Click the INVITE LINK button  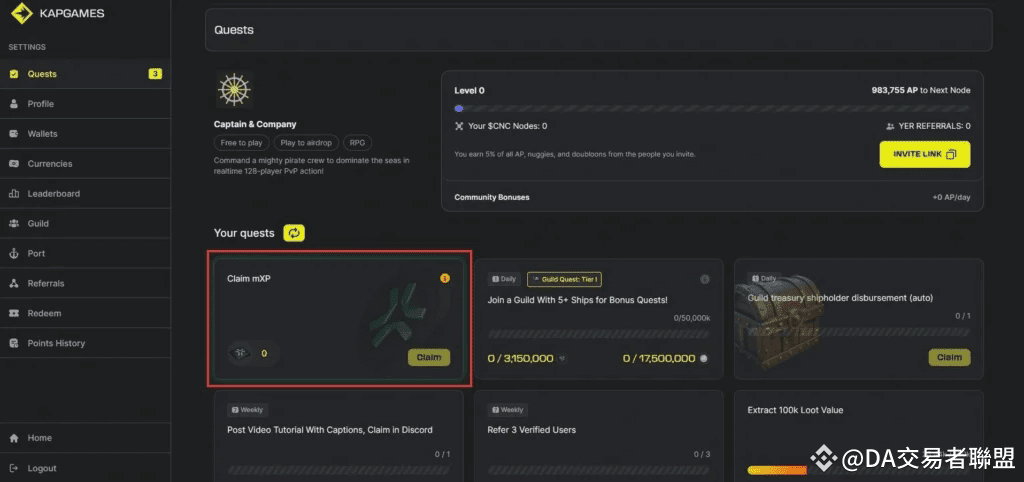pos(925,155)
